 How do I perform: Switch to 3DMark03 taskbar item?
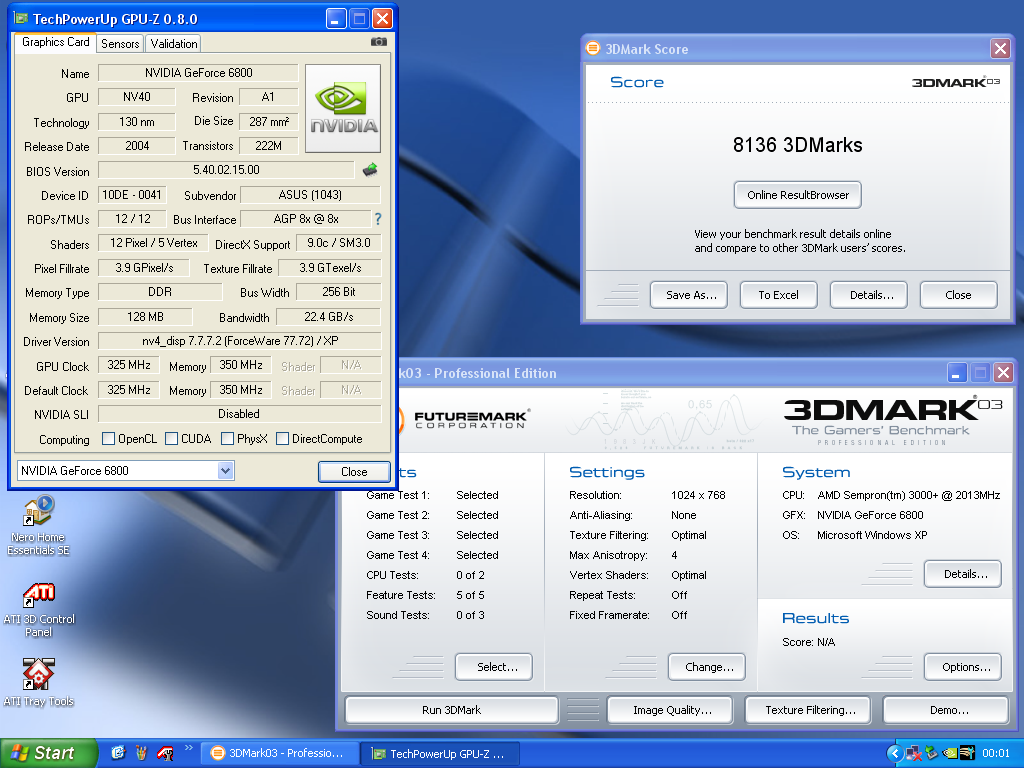[280, 753]
